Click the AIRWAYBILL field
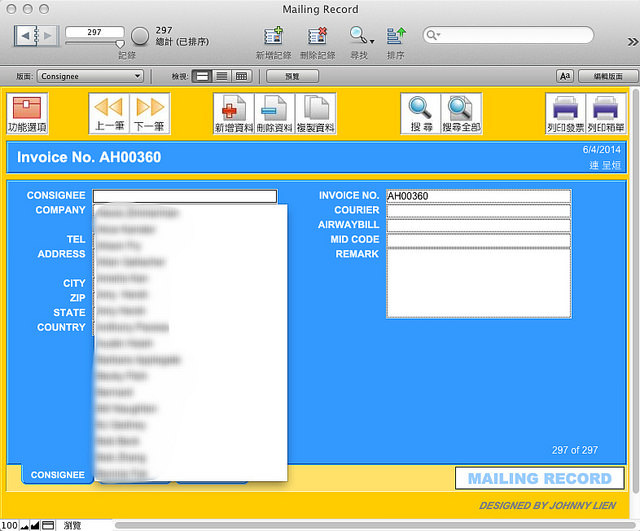 (x=478, y=225)
